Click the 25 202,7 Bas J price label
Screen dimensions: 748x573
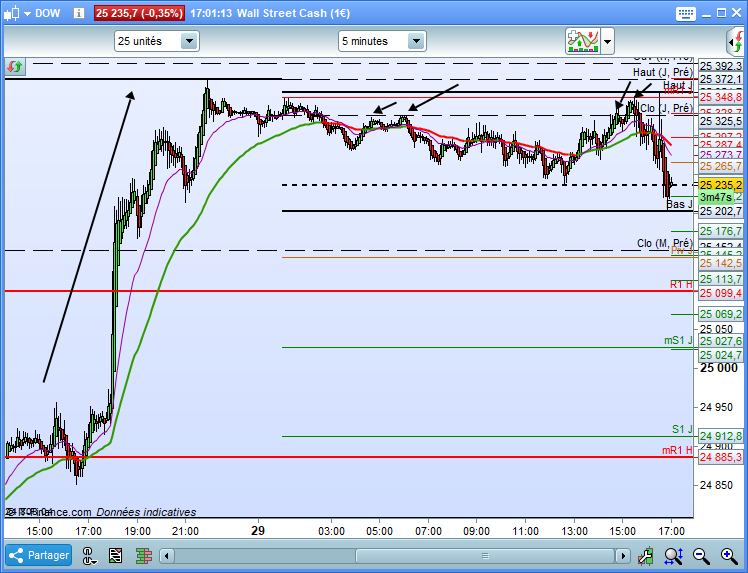coord(721,211)
